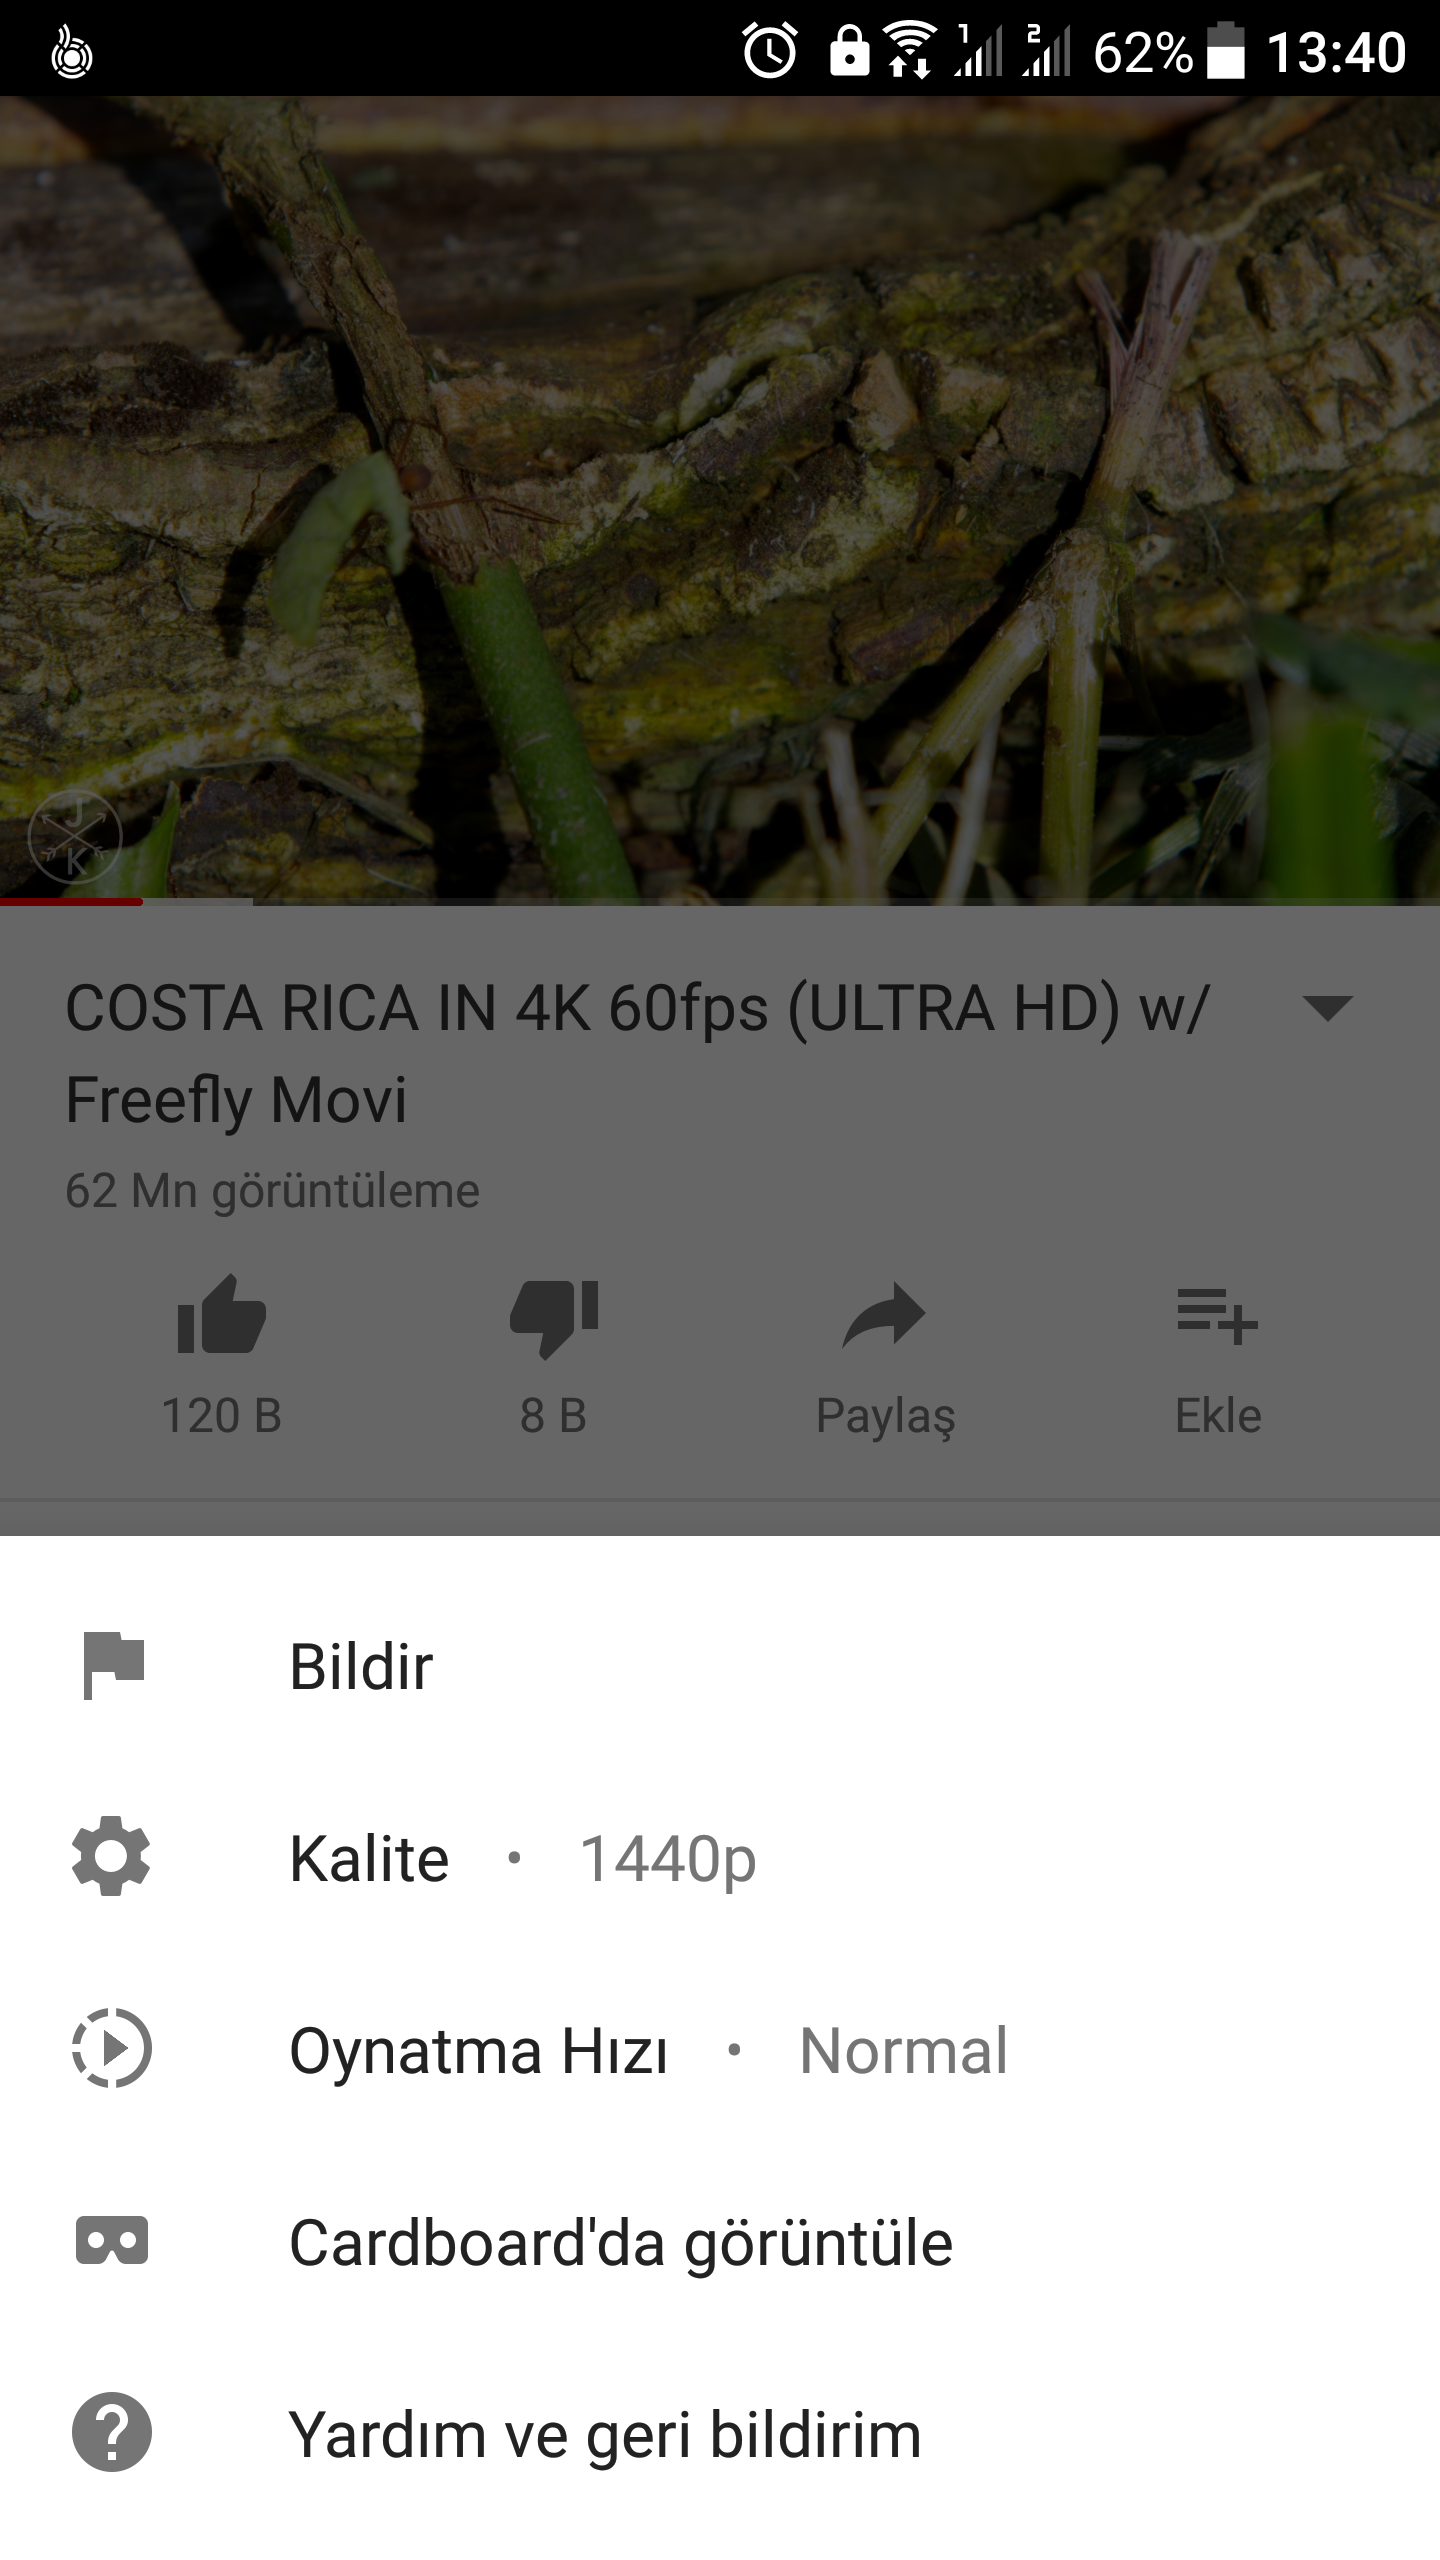Select Cardboard'da görüntüle menu entry
Screen dimensions: 1440x2560
(720, 2241)
